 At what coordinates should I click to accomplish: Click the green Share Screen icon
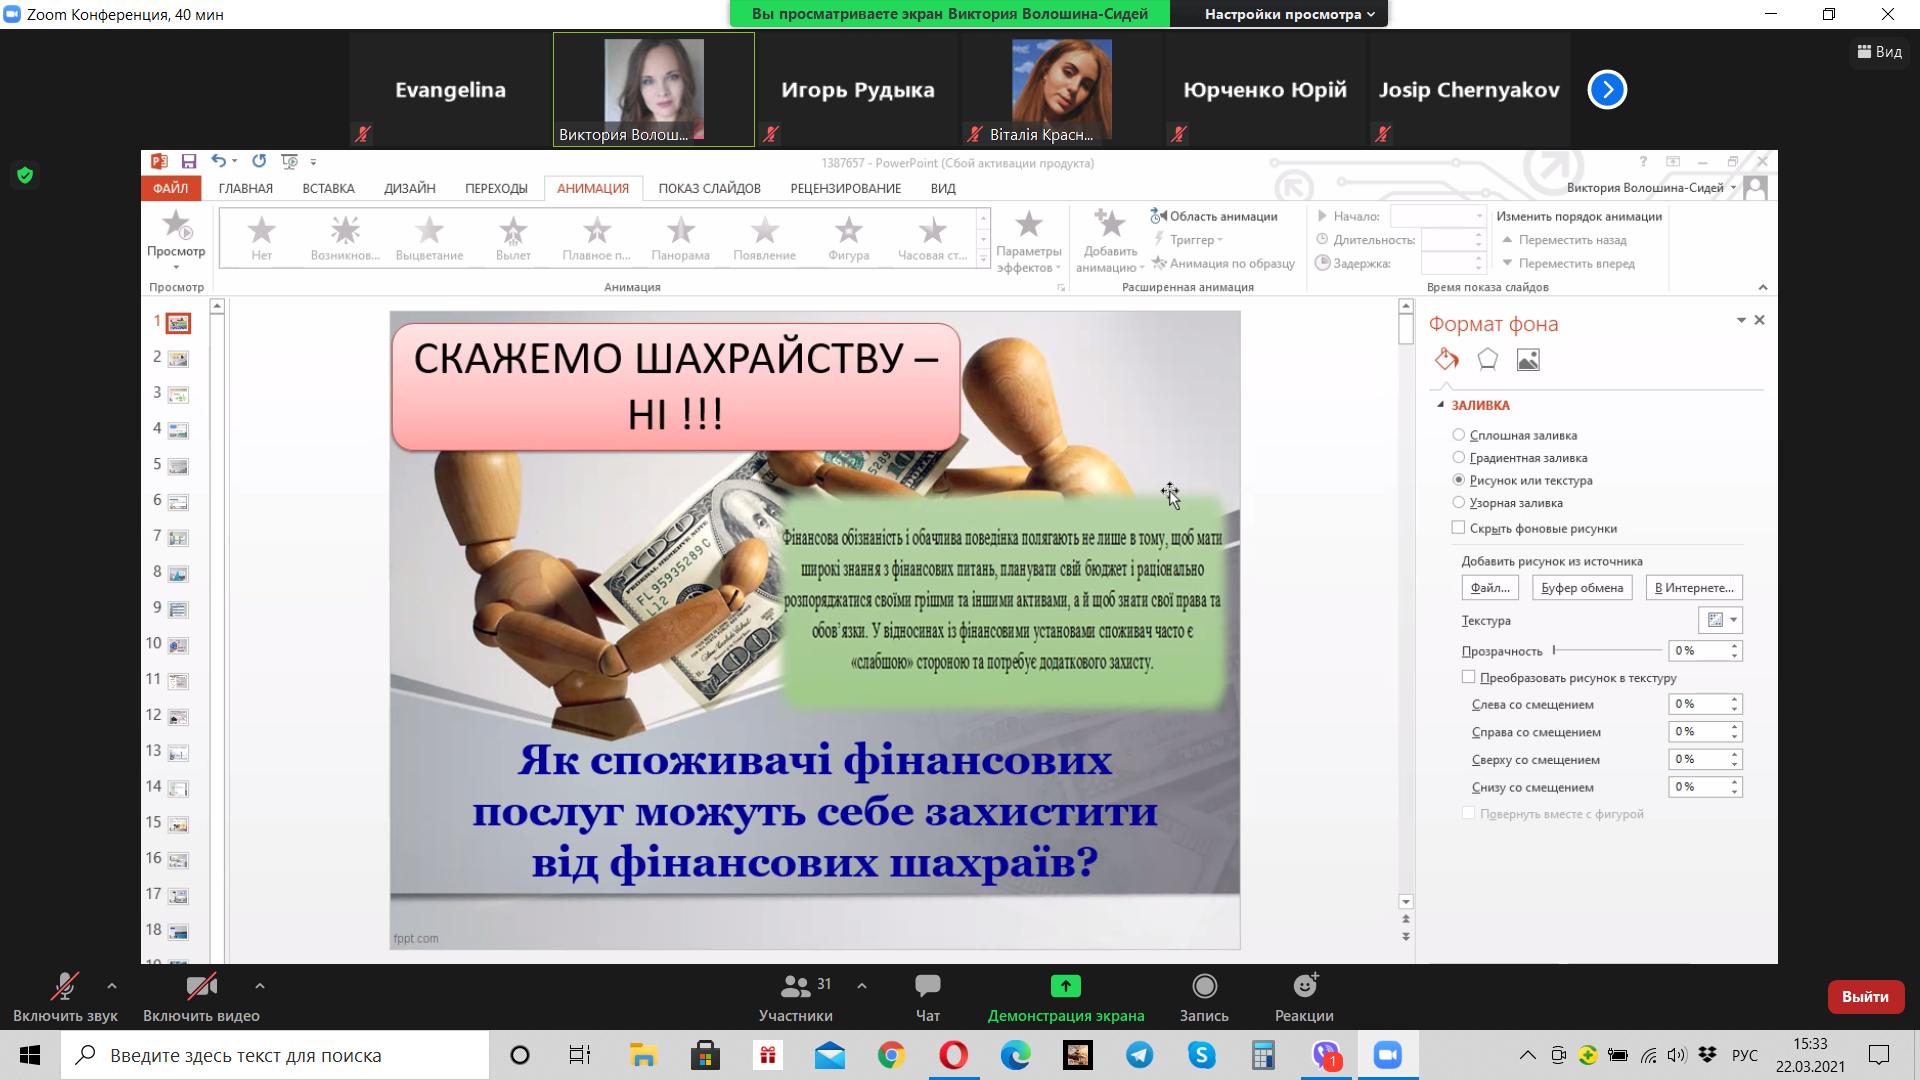click(x=1065, y=987)
